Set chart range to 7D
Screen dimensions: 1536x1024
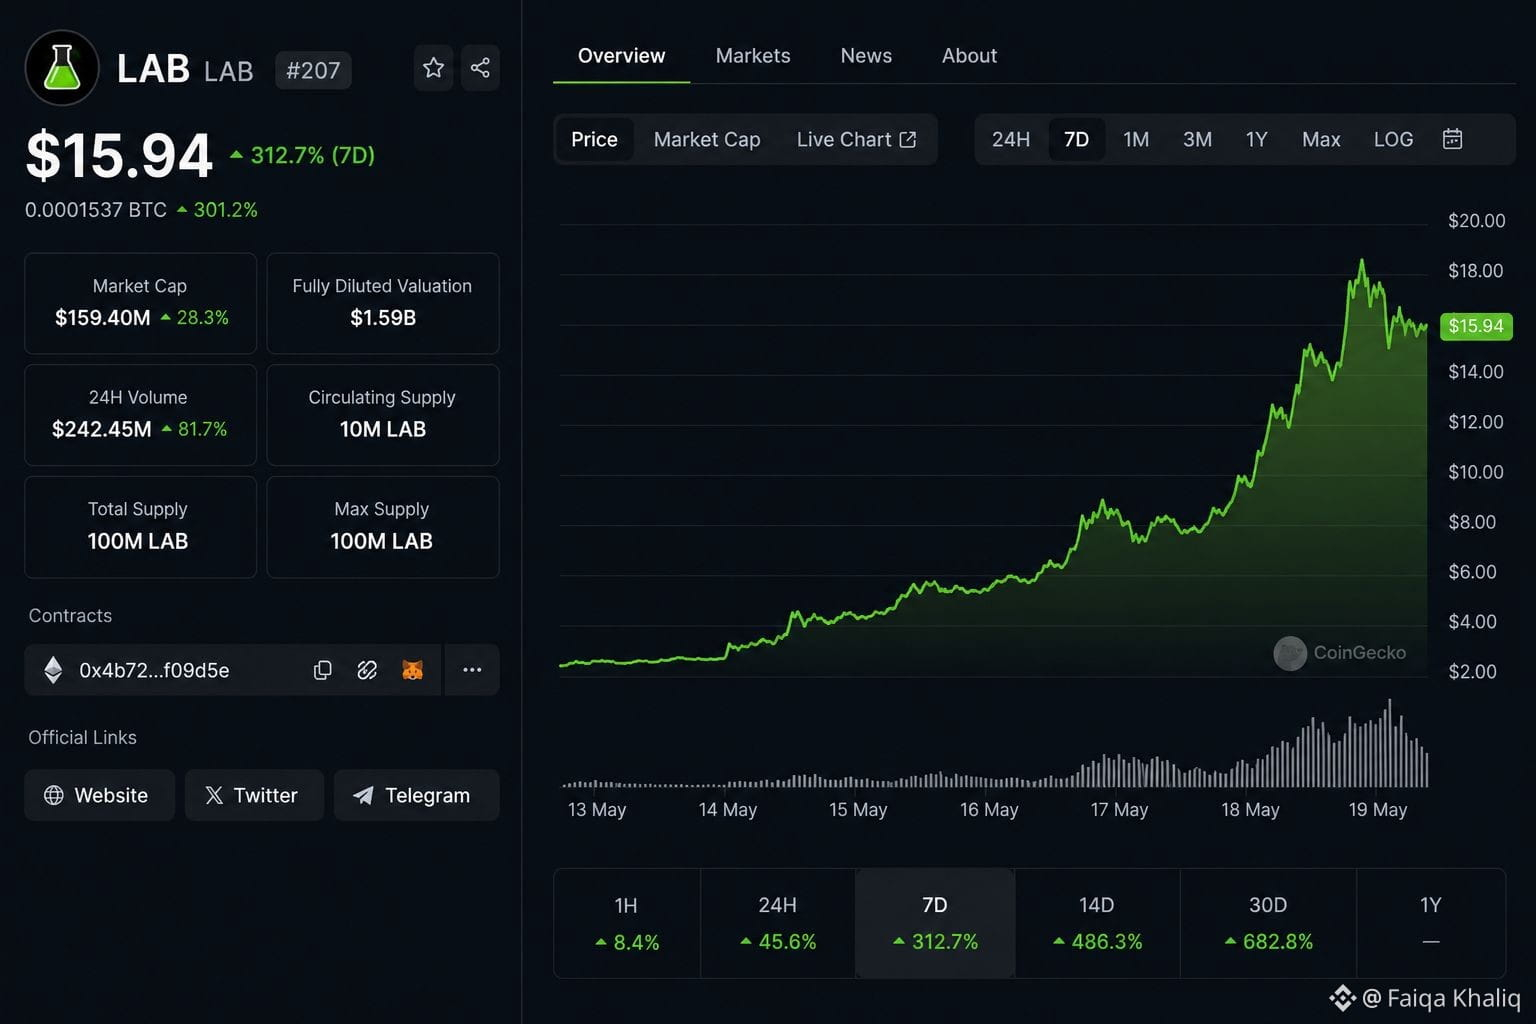1076,140
